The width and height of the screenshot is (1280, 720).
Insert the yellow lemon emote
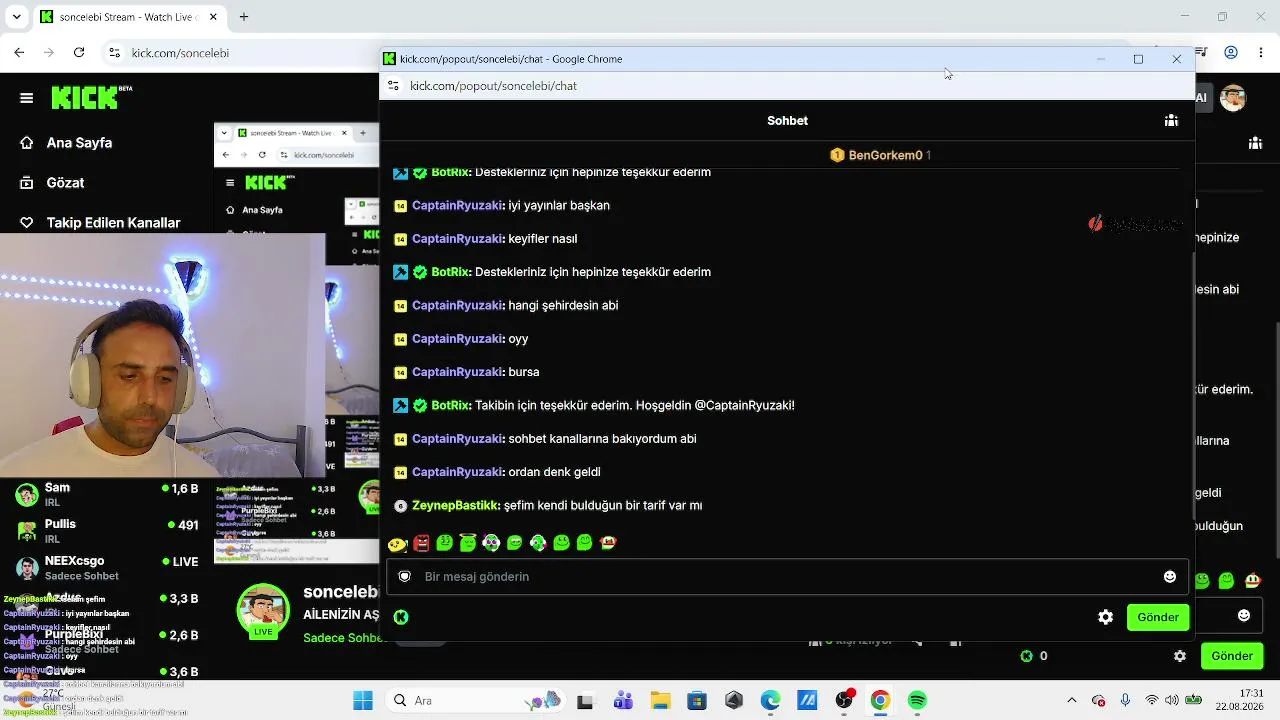point(397,543)
